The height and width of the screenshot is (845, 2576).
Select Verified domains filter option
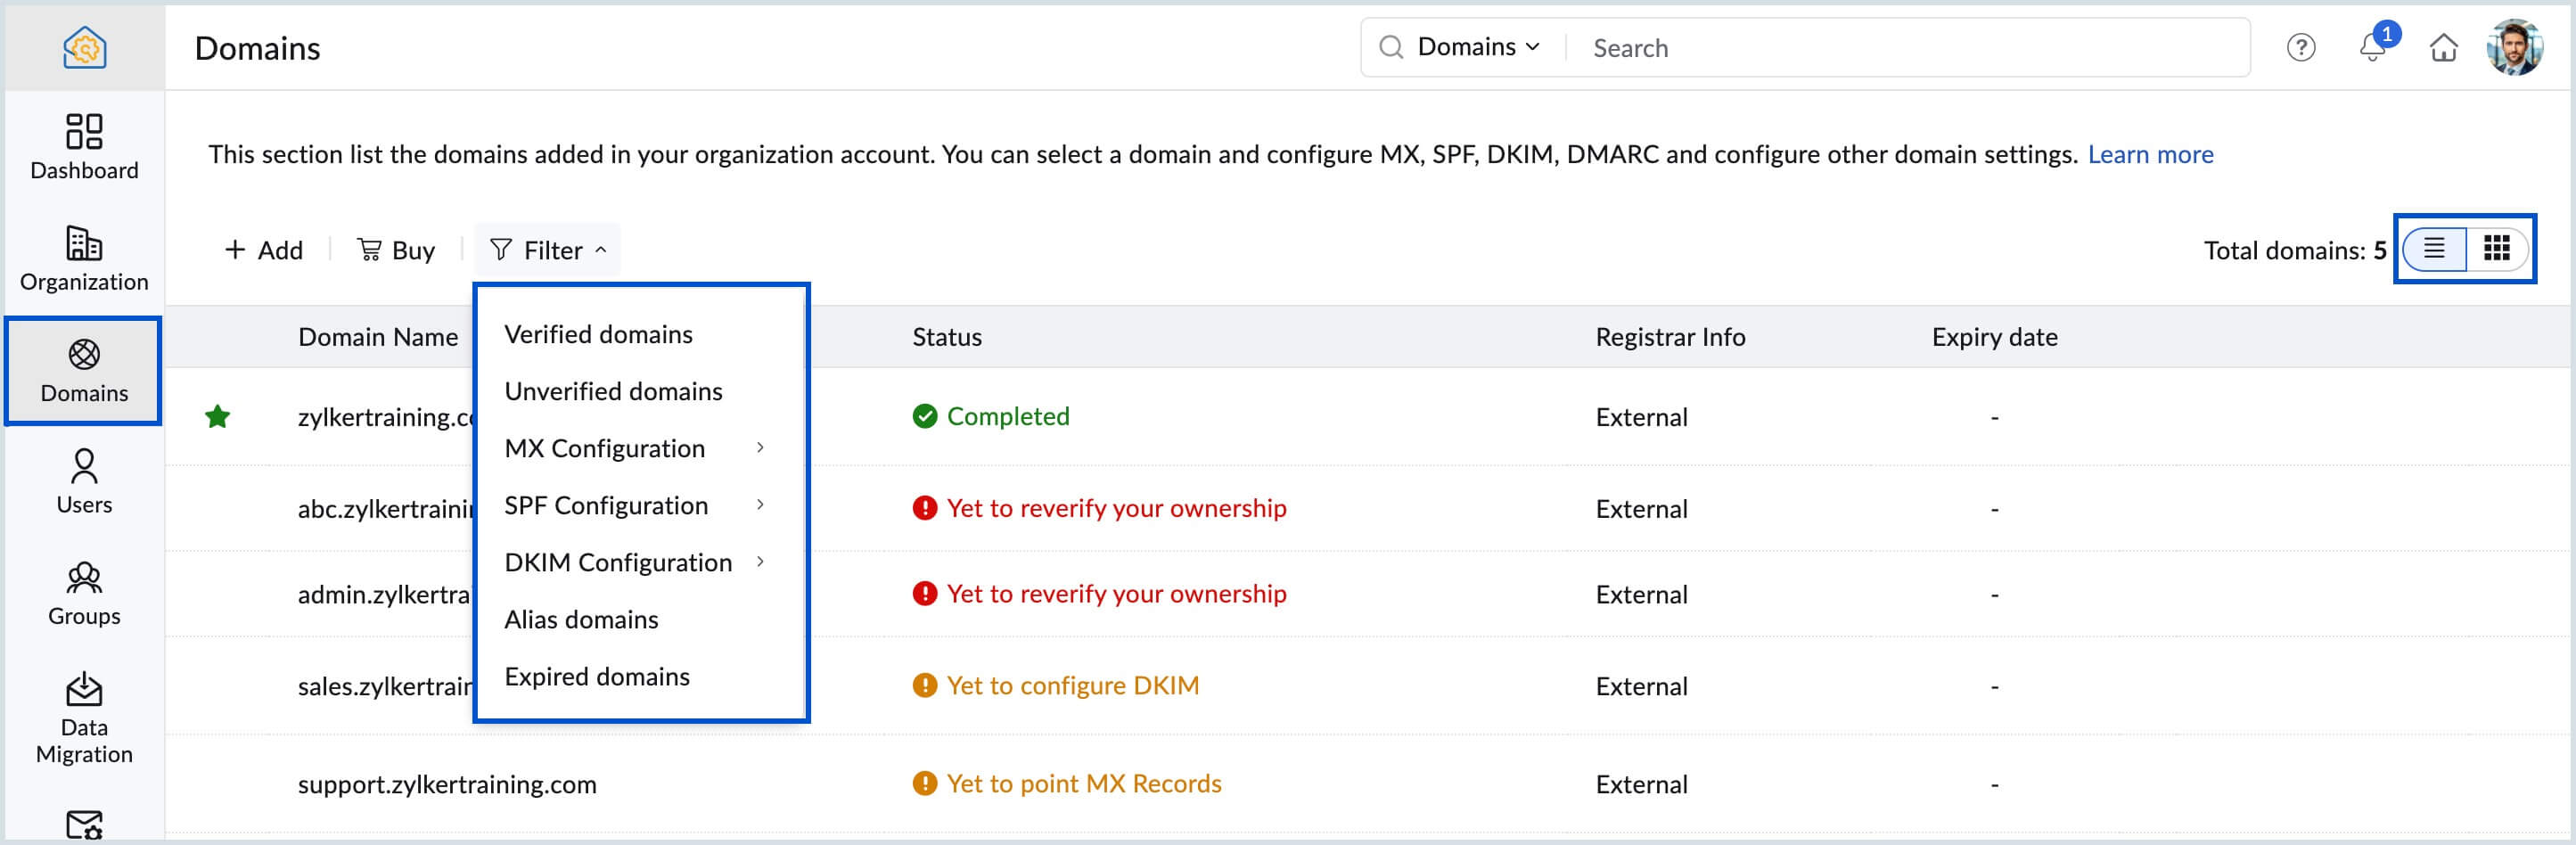click(598, 334)
